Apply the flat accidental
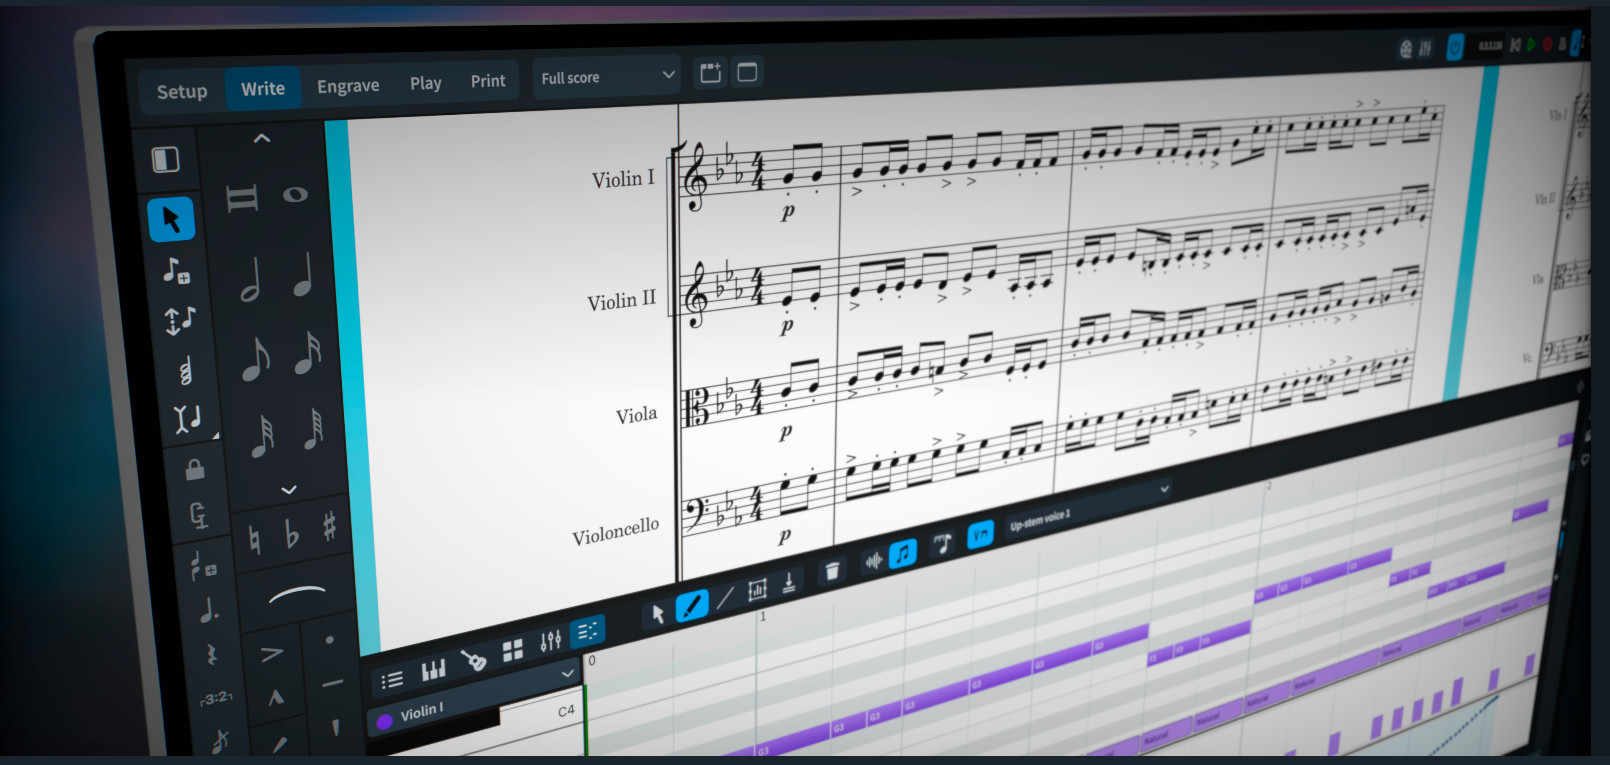This screenshot has height=765, width=1610. 292,534
